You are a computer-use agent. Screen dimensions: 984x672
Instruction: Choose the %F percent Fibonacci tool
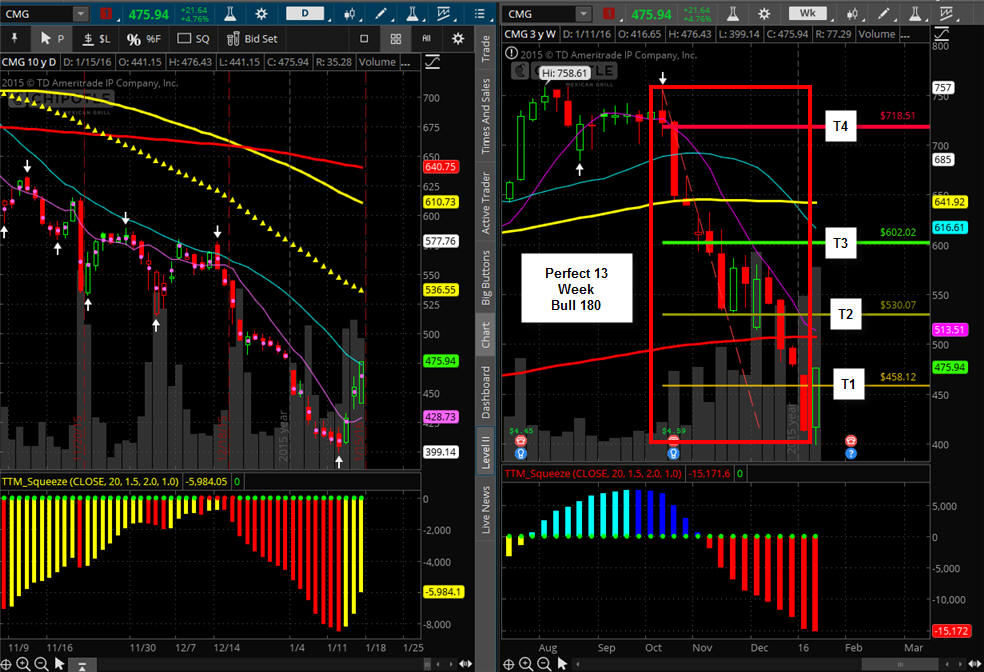pos(144,39)
